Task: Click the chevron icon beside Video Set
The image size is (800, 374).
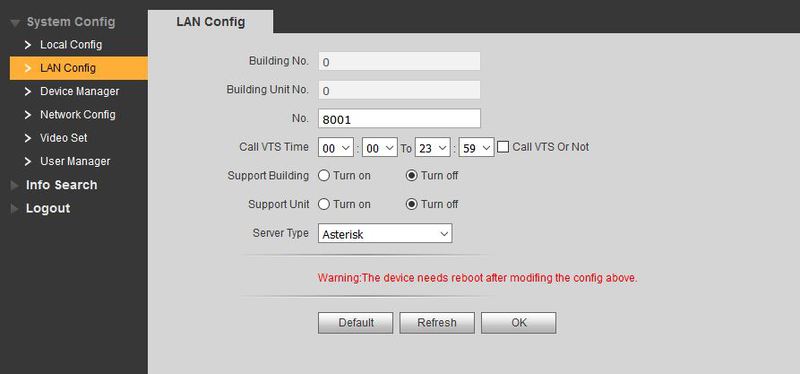Action: click(28, 138)
